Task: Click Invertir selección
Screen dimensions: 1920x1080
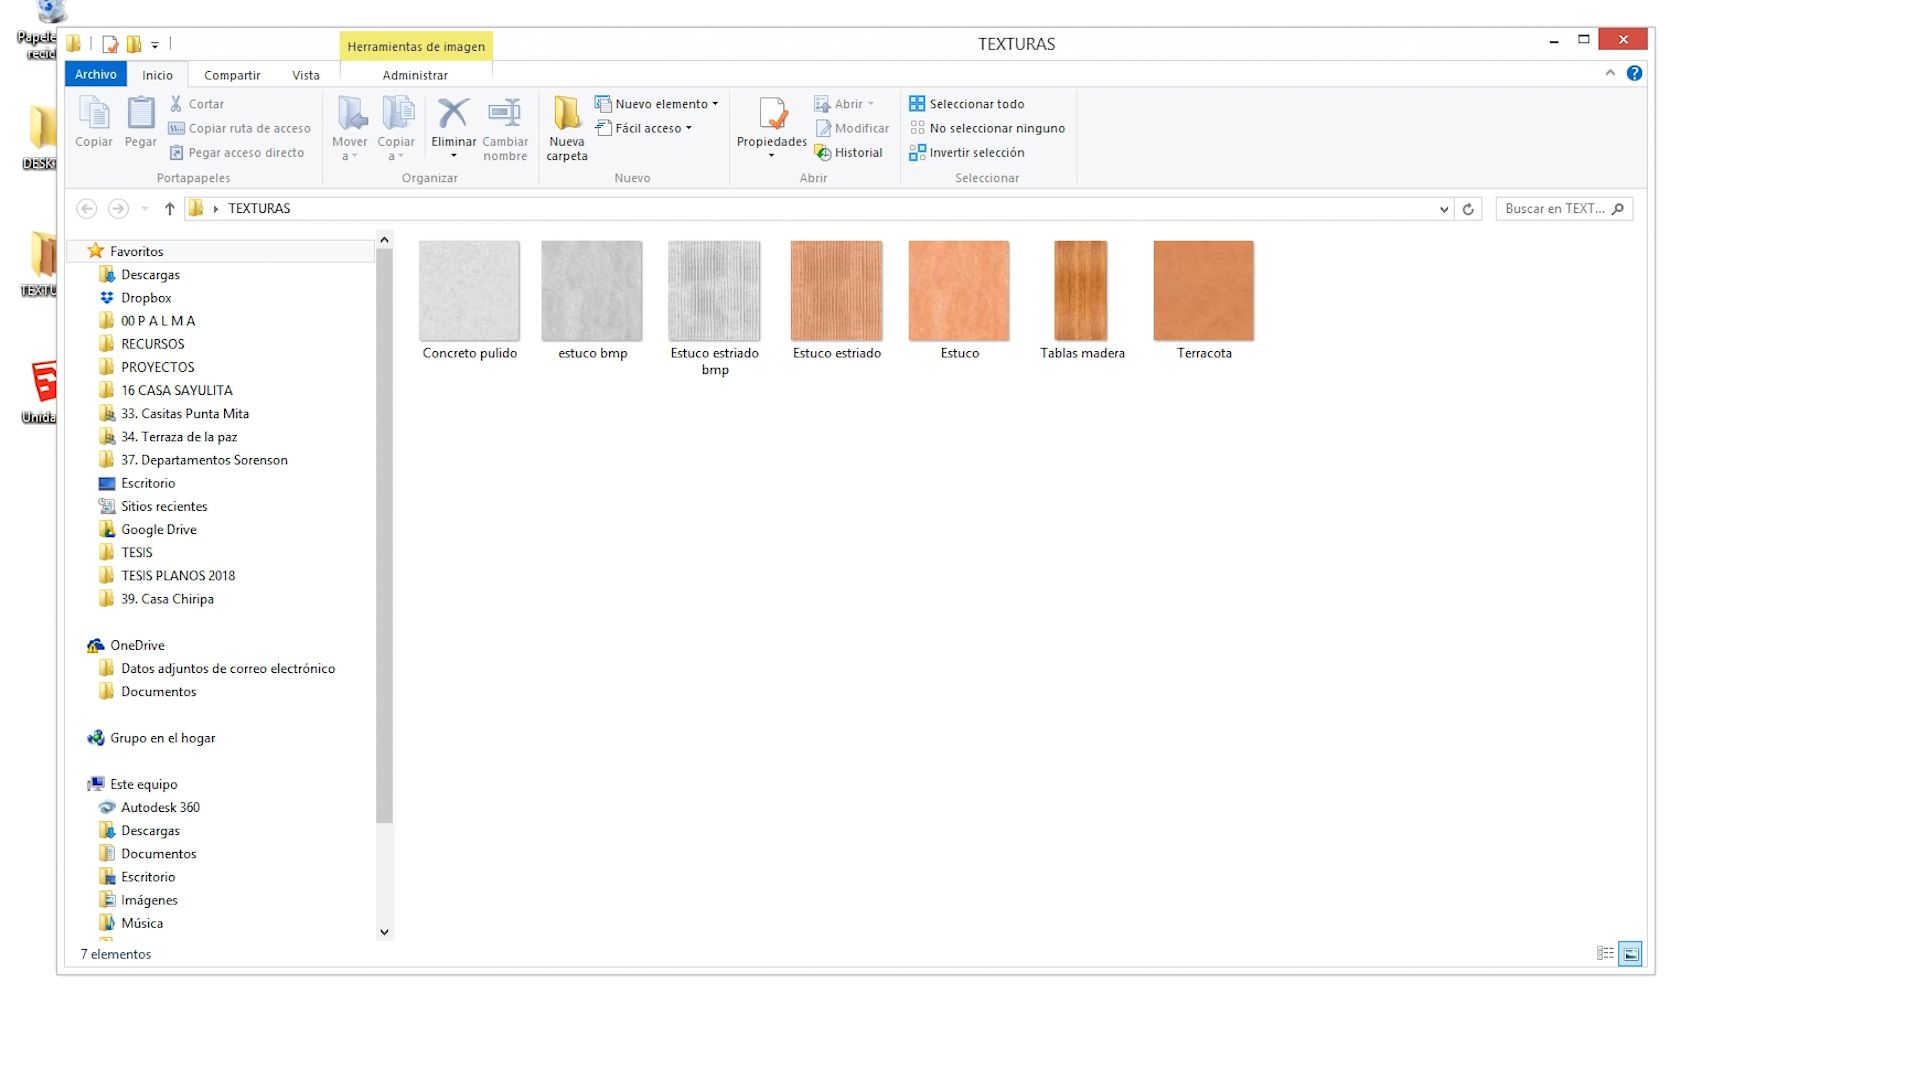Action: 966,153
